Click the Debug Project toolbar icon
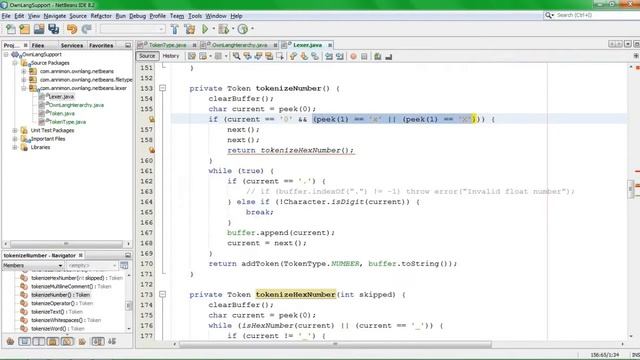This screenshot has height=360, width=640. coord(223,29)
